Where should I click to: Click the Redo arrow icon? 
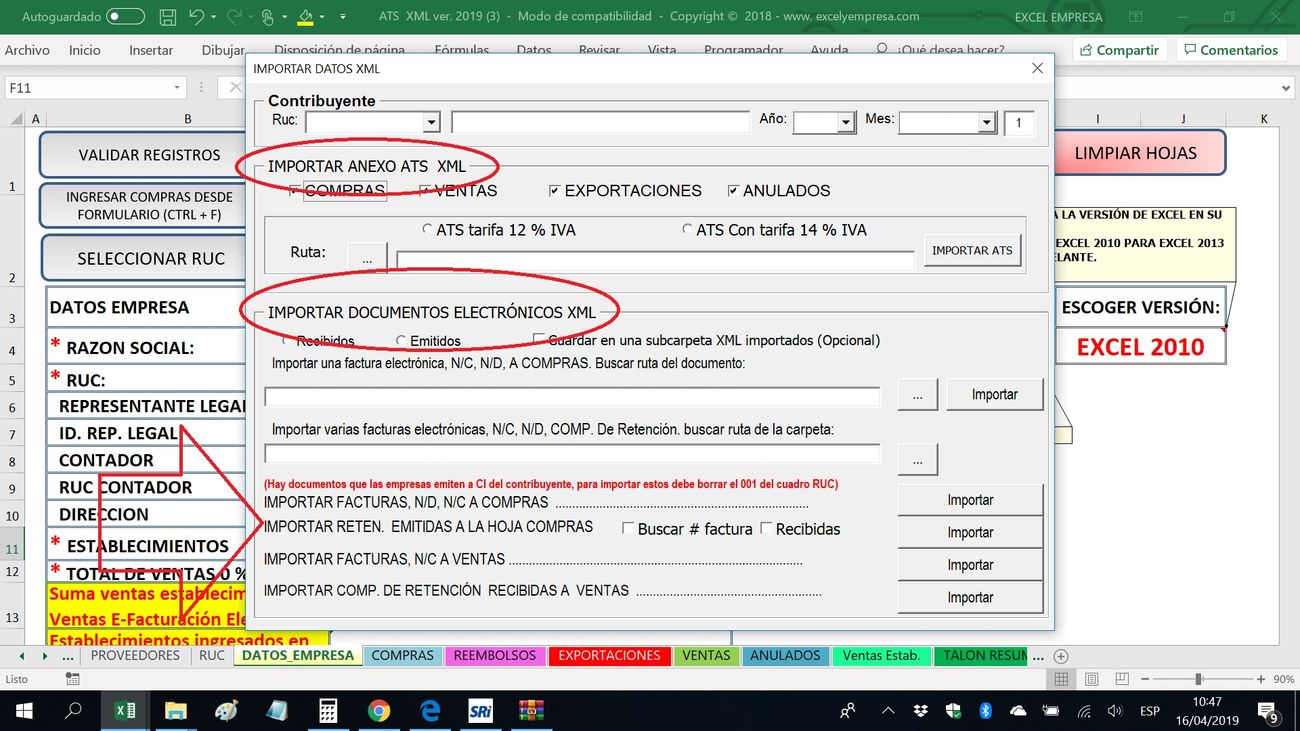(x=232, y=17)
